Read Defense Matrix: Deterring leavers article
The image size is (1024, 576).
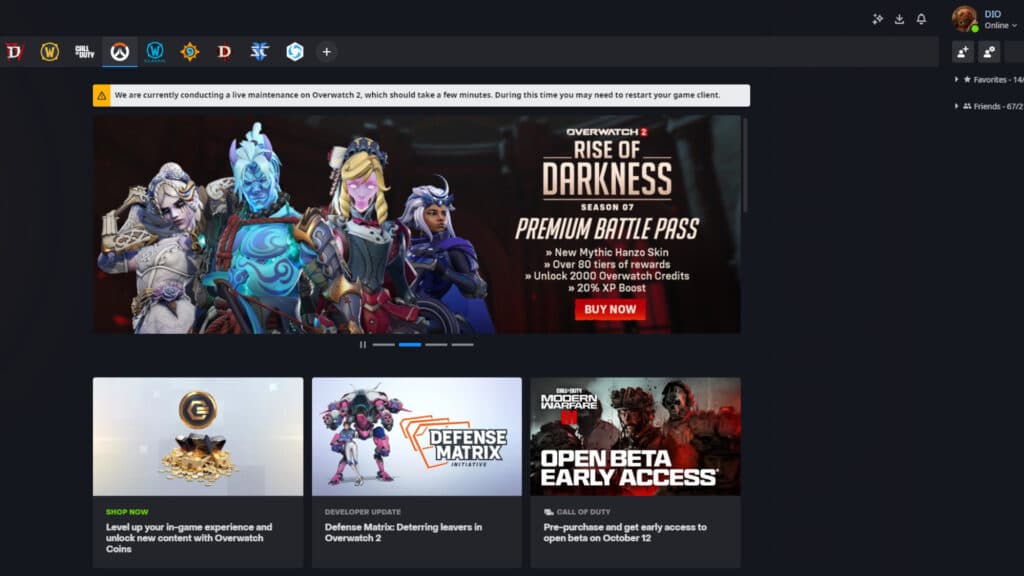tap(403, 532)
